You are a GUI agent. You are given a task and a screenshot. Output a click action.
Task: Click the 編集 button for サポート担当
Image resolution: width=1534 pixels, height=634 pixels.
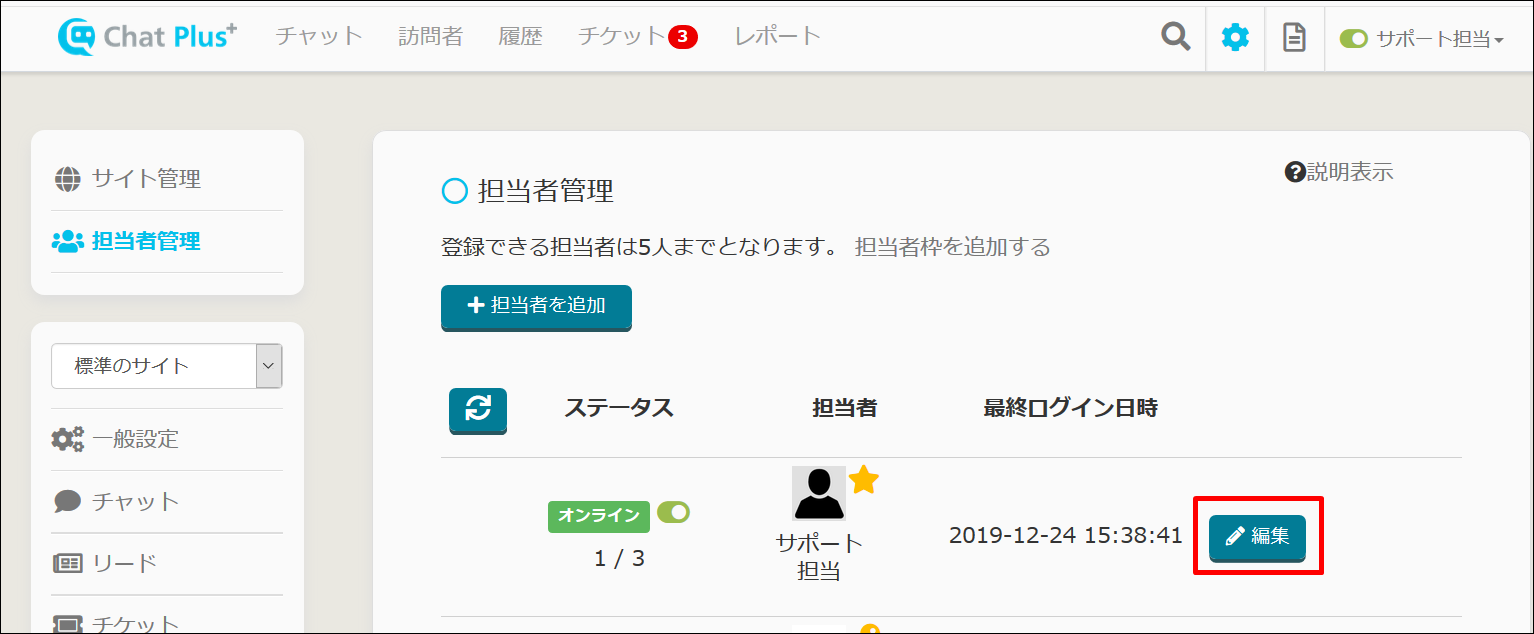1258,537
